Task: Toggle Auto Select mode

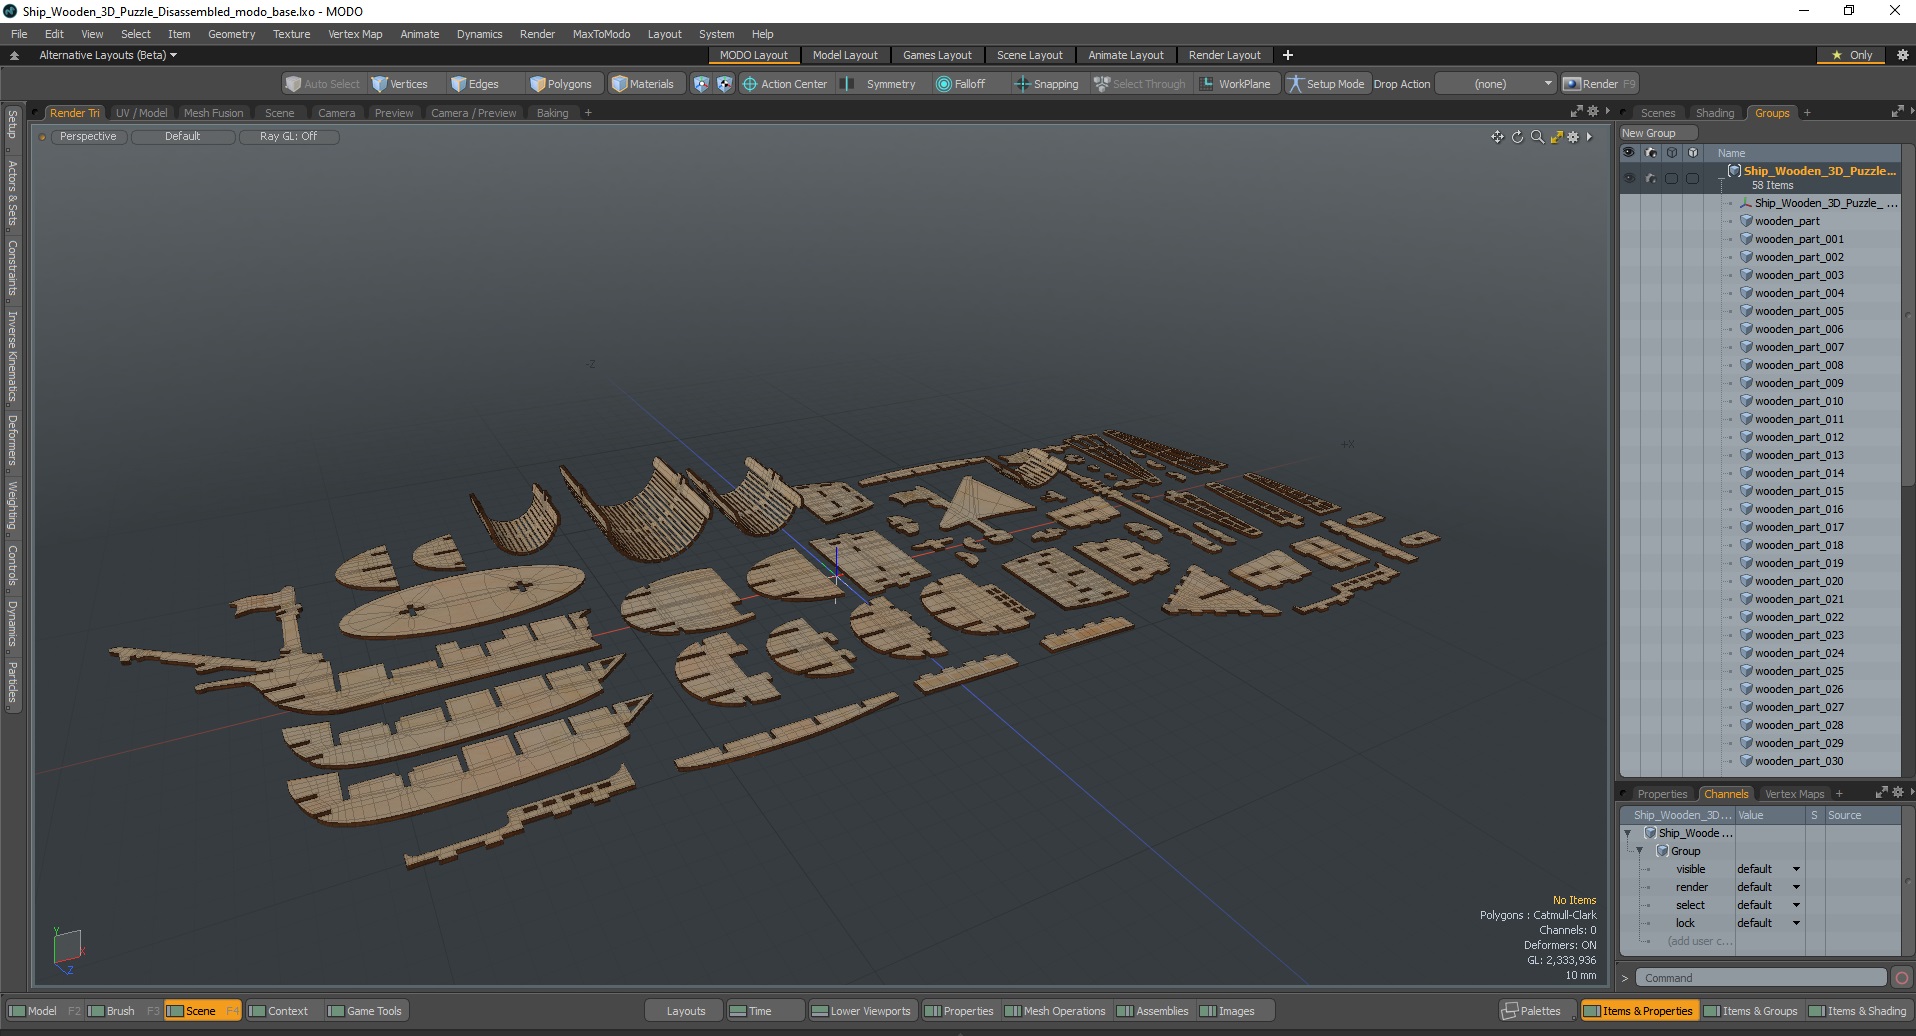Action: [x=322, y=84]
